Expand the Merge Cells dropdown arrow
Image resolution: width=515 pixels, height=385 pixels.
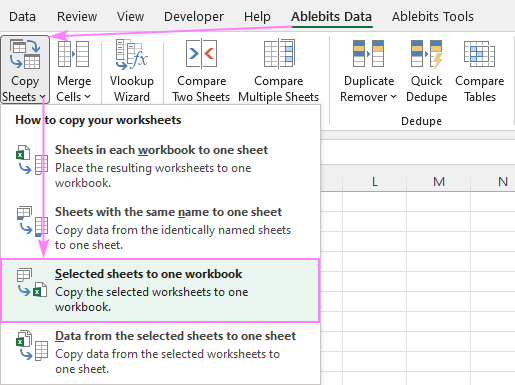[x=88, y=97]
